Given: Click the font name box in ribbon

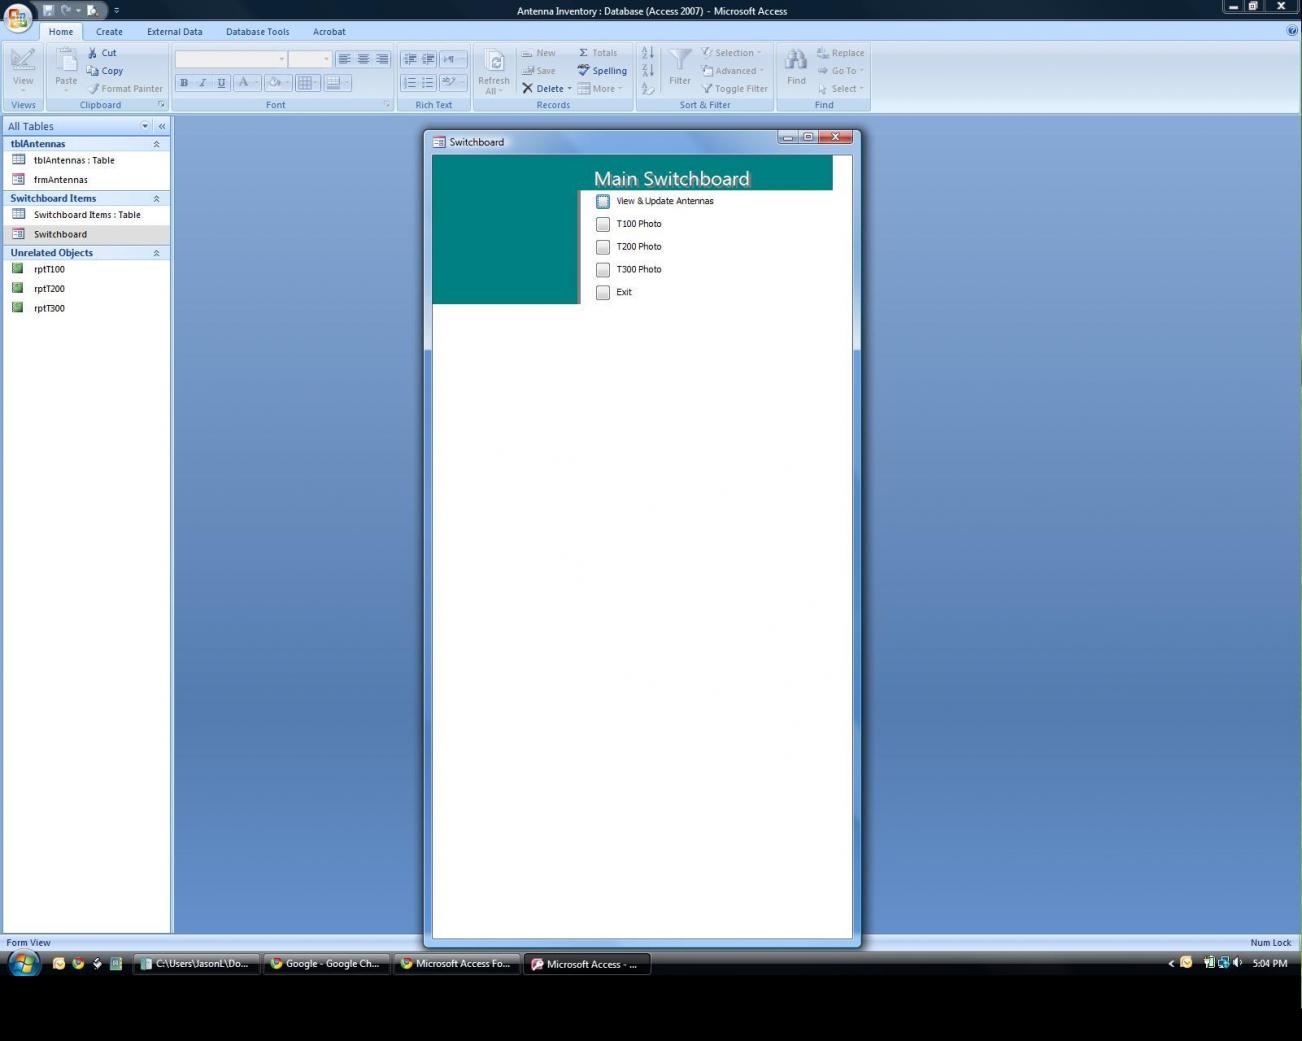Looking at the screenshot, I should click(231, 59).
